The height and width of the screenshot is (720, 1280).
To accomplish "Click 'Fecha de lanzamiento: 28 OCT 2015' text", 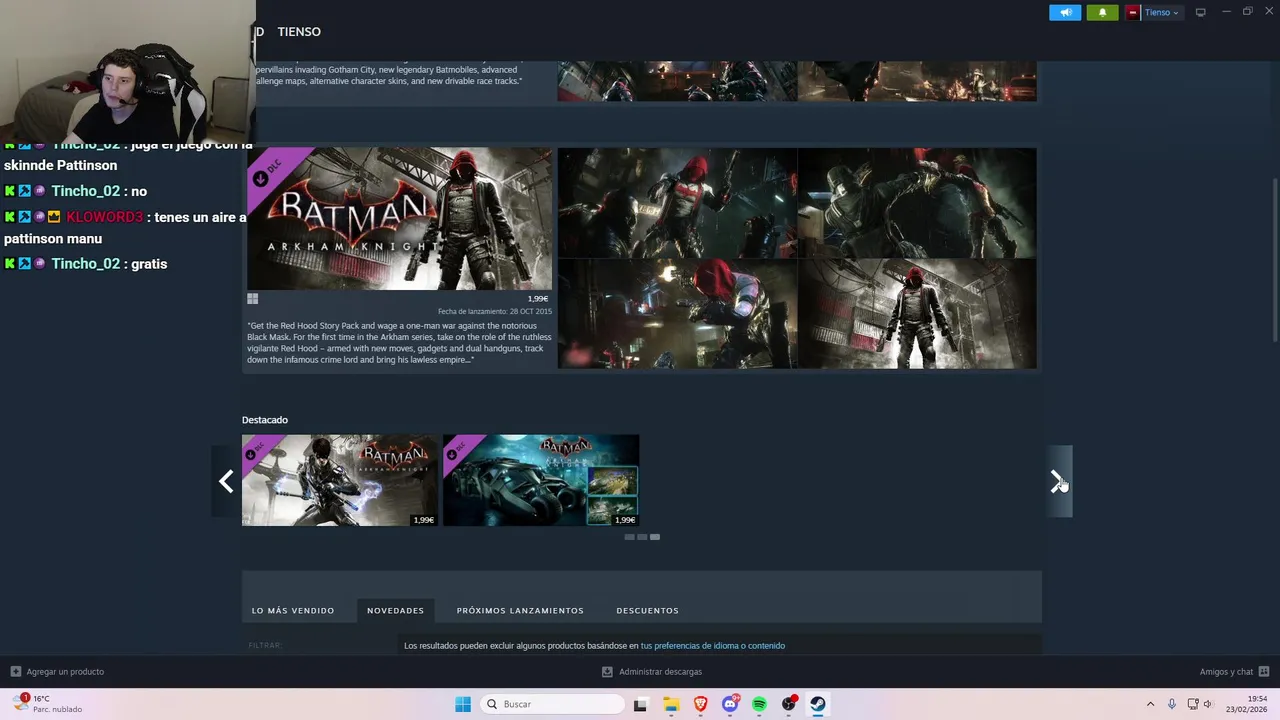I will coord(494,311).
